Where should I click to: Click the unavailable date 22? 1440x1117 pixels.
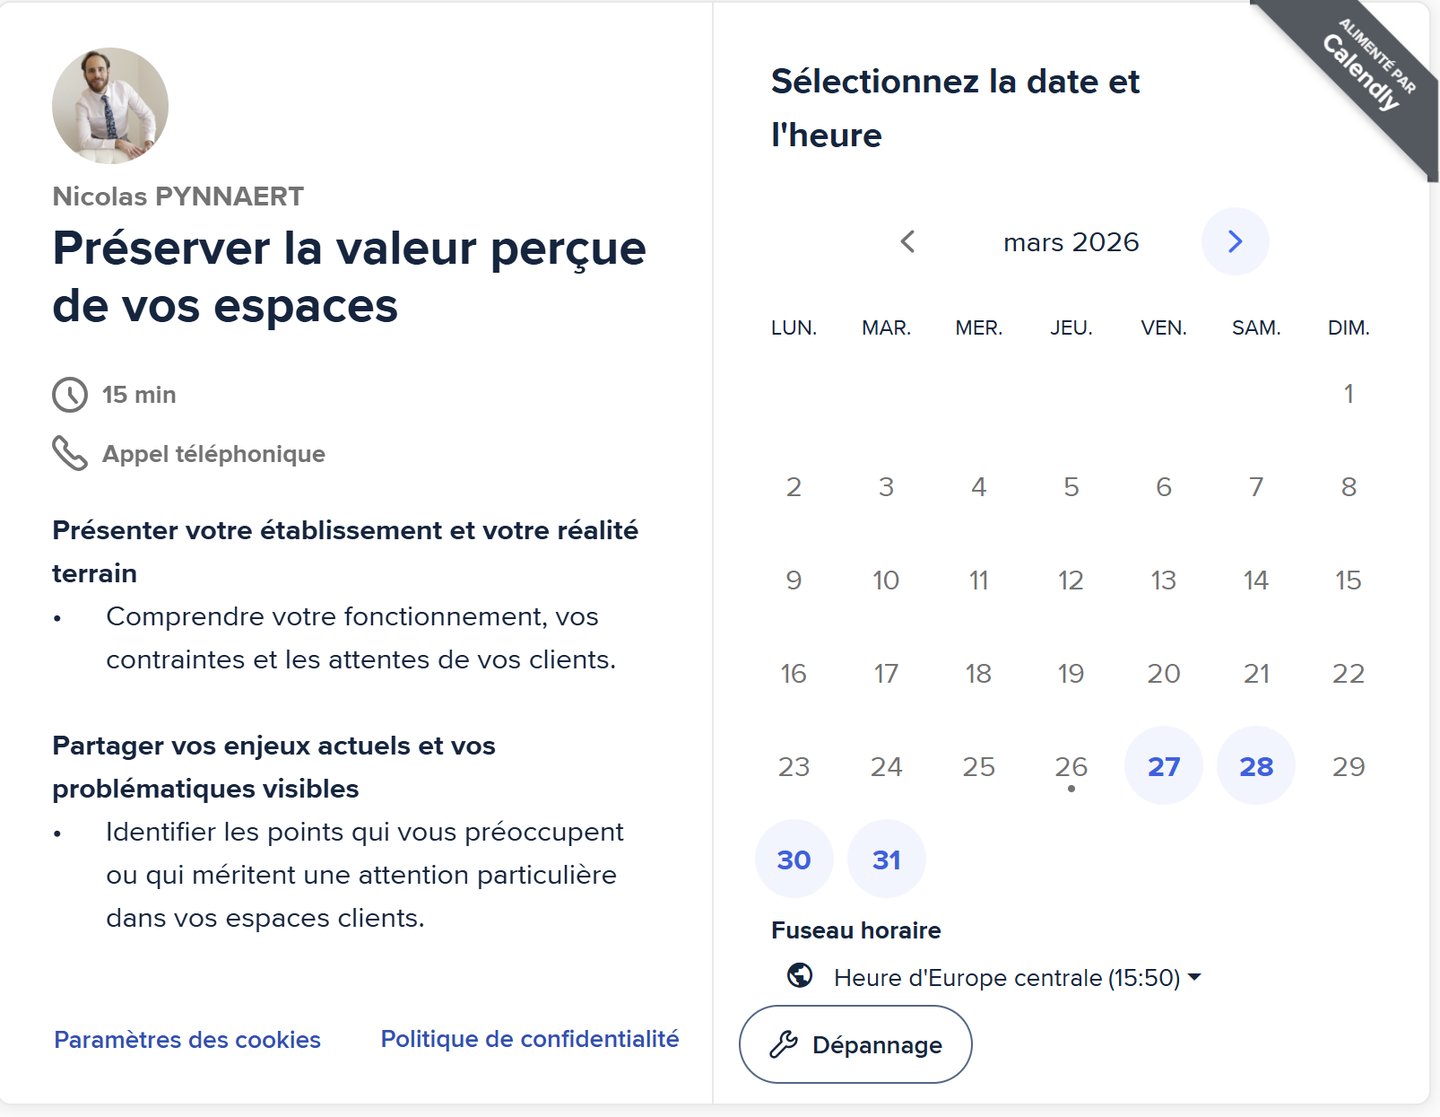pyautogui.click(x=1349, y=673)
